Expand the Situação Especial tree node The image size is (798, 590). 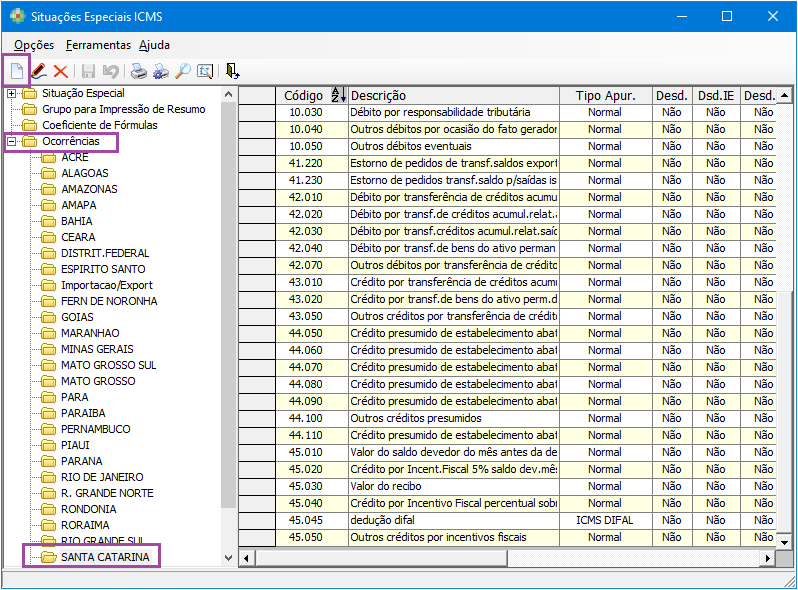point(12,94)
